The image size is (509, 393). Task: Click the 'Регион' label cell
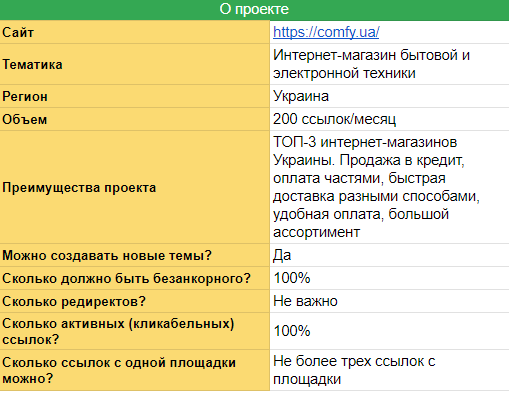click(x=135, y=96)
